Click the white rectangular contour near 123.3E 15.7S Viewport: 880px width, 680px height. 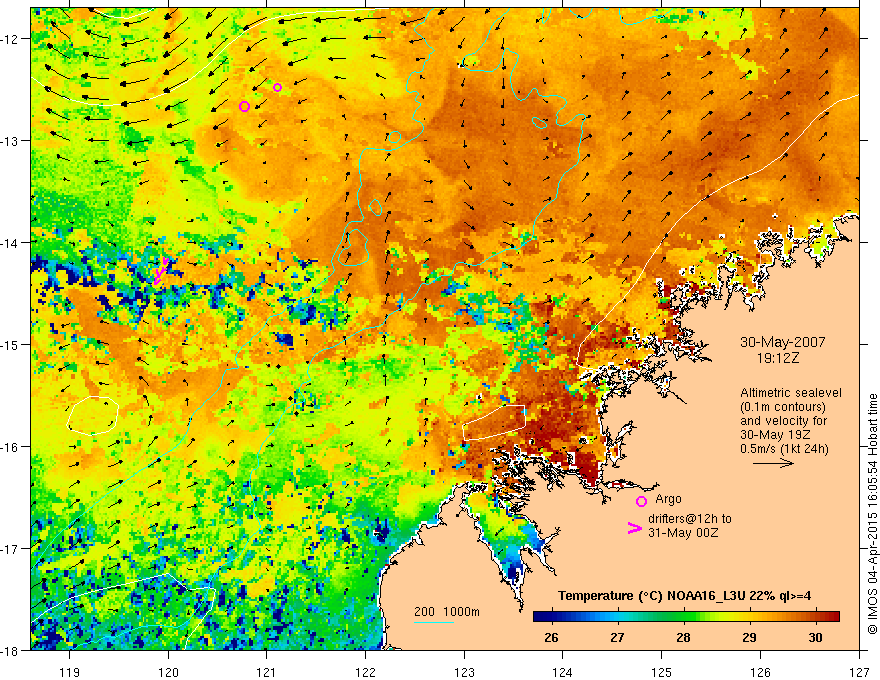tap(494, 422)
